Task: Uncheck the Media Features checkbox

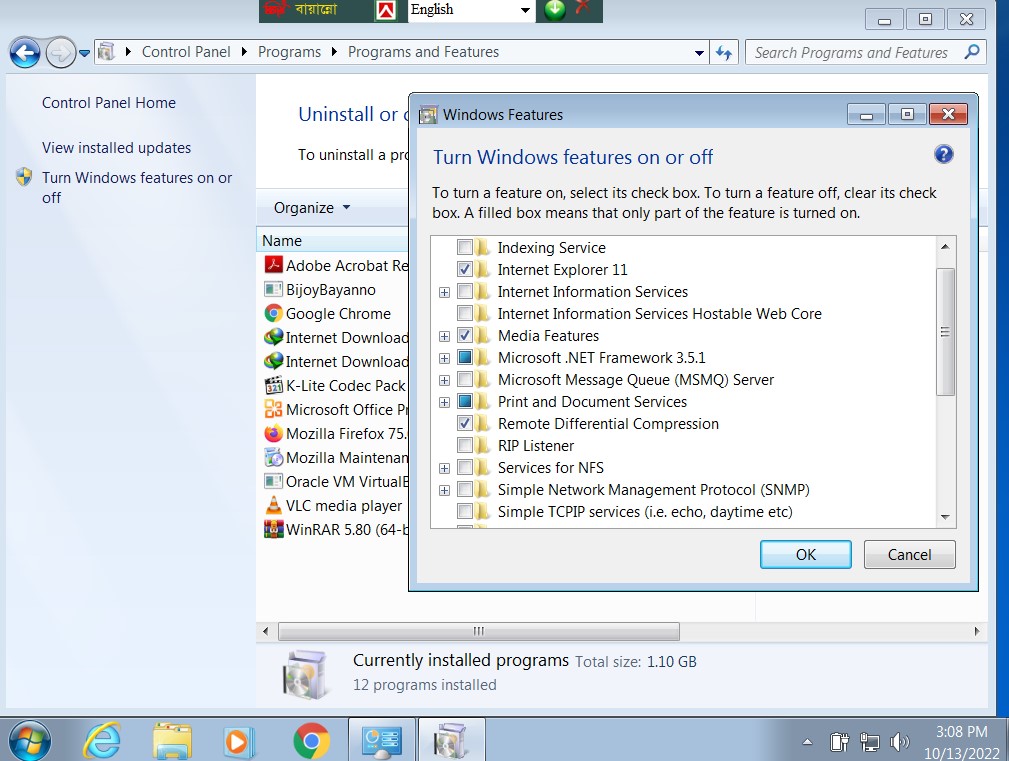Action: (465, 335)
